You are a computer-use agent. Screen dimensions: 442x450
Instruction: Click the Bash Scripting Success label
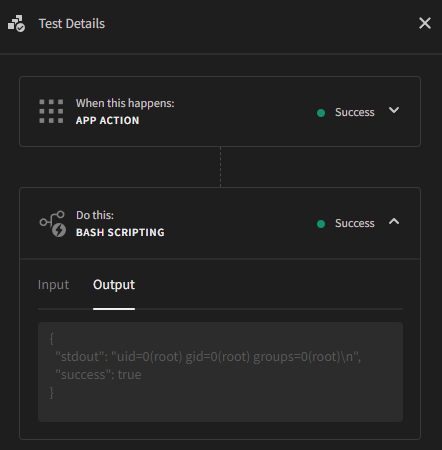355,223
